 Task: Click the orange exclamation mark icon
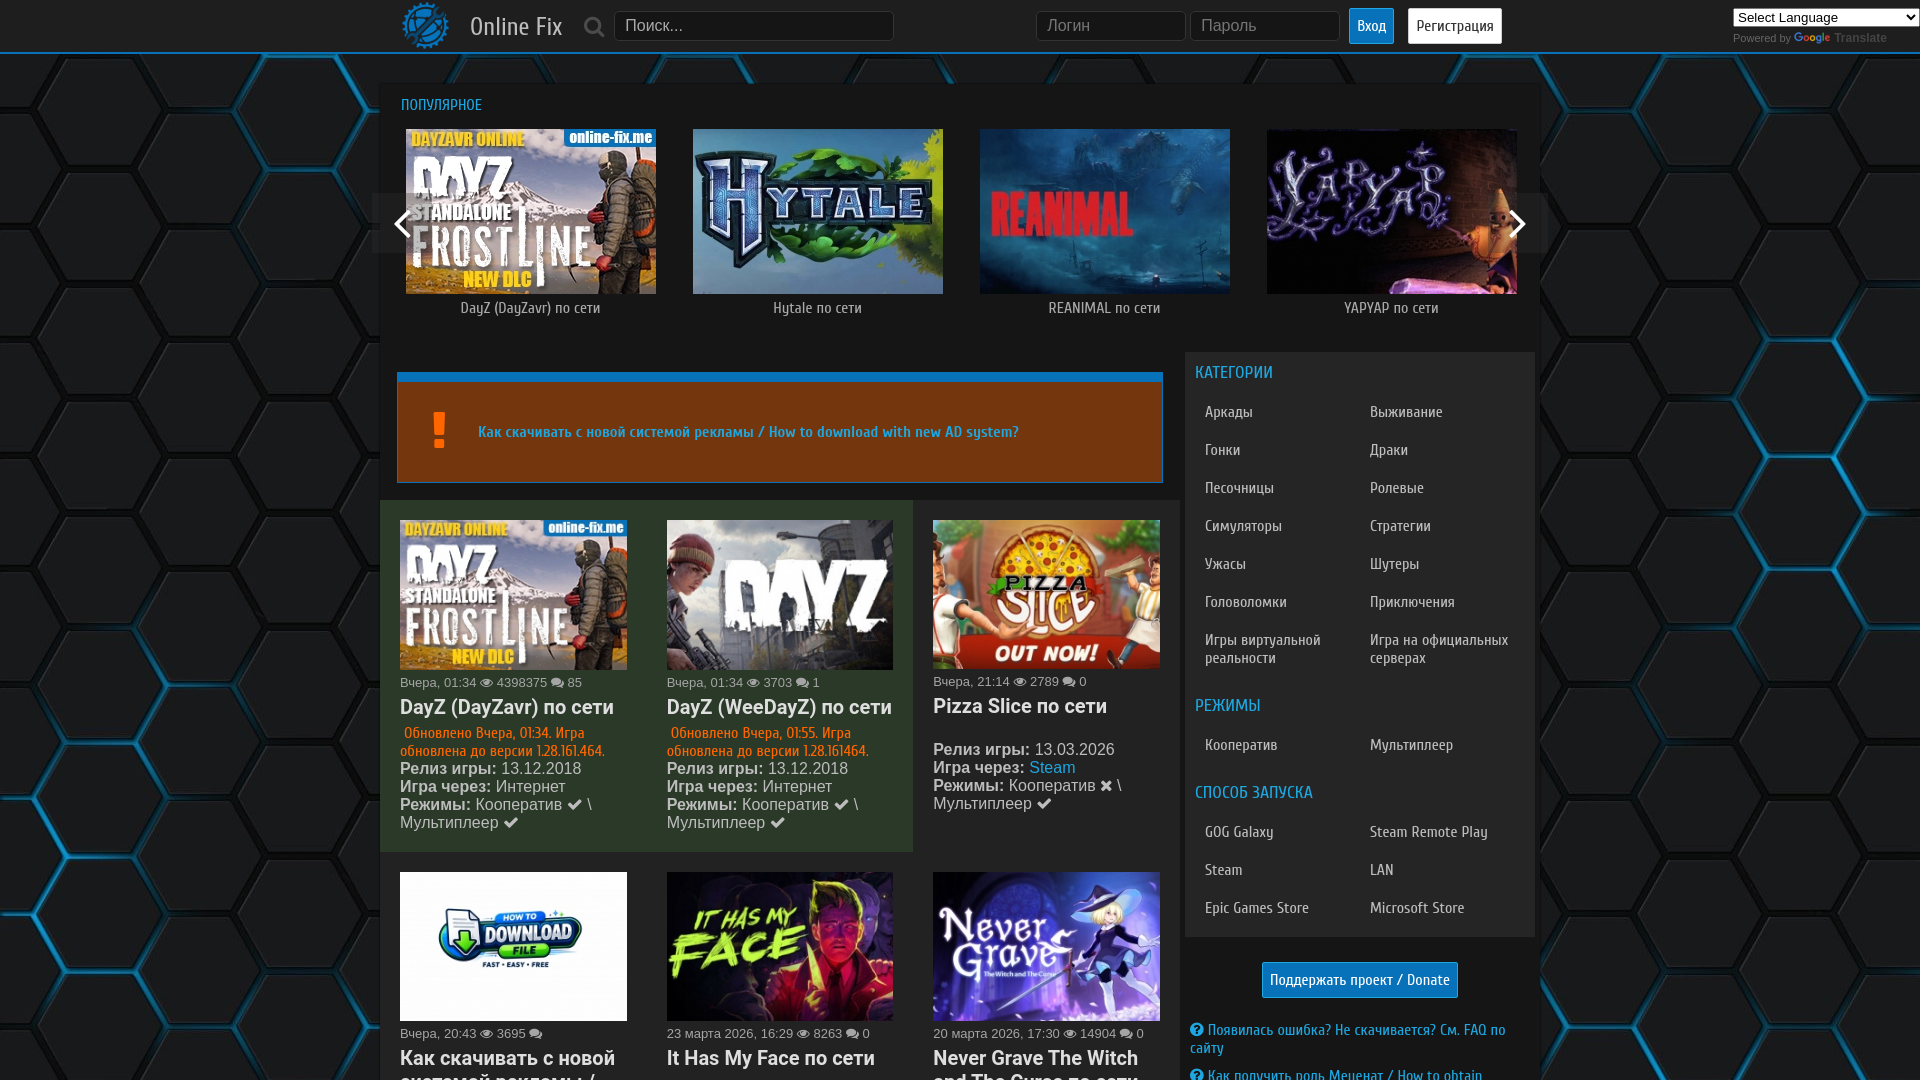click(x=439, y=431)
